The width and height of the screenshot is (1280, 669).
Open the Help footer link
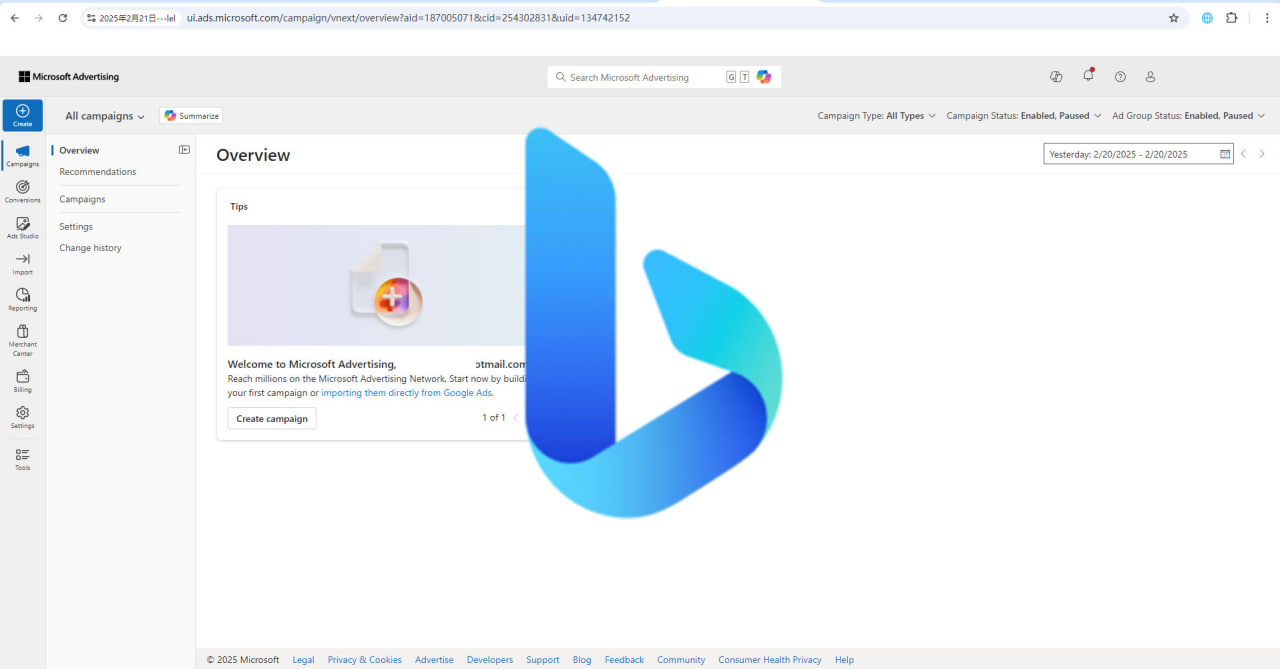tap(844, 660)
